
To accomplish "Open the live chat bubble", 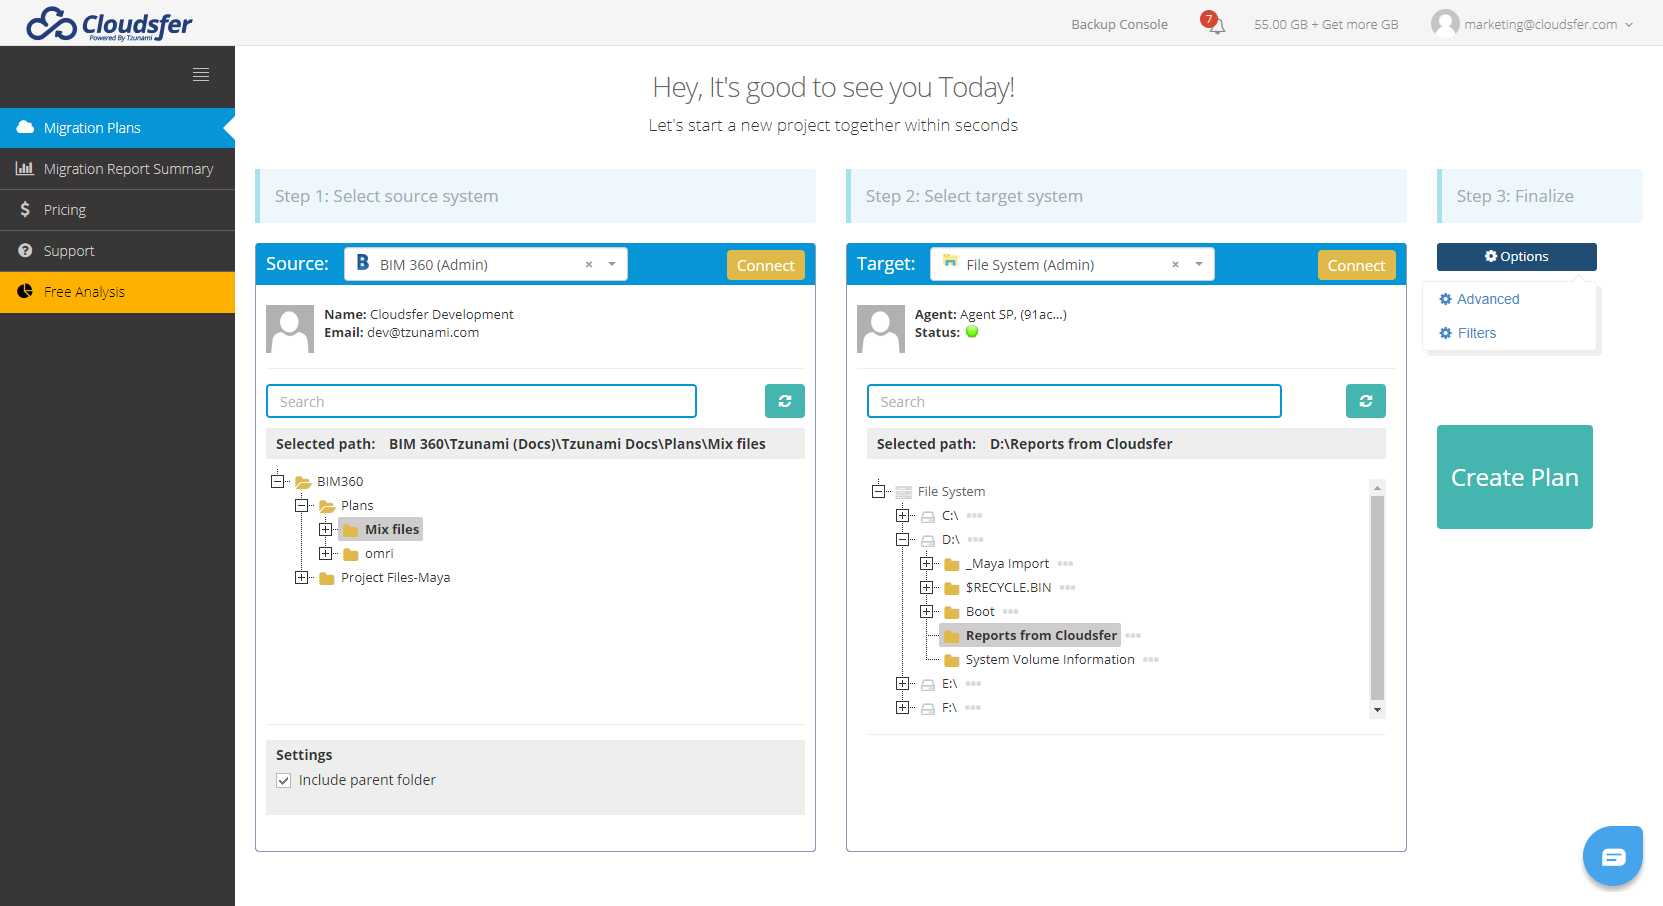I will [1613, 856].
